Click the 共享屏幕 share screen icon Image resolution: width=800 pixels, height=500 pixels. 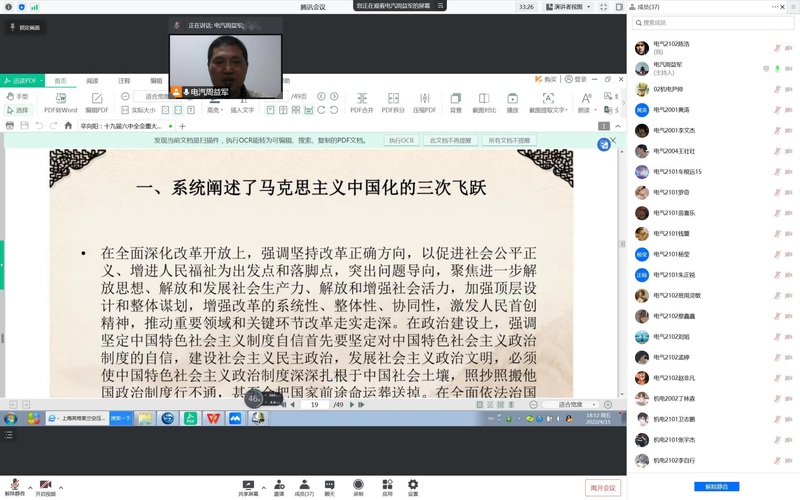pos(248,485)
